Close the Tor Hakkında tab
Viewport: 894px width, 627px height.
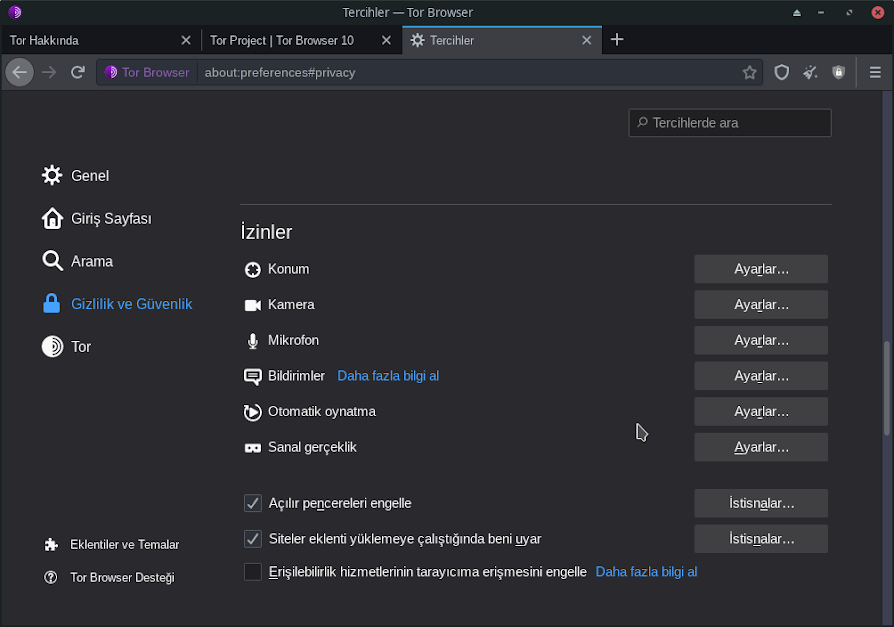(x=186, y=40)
